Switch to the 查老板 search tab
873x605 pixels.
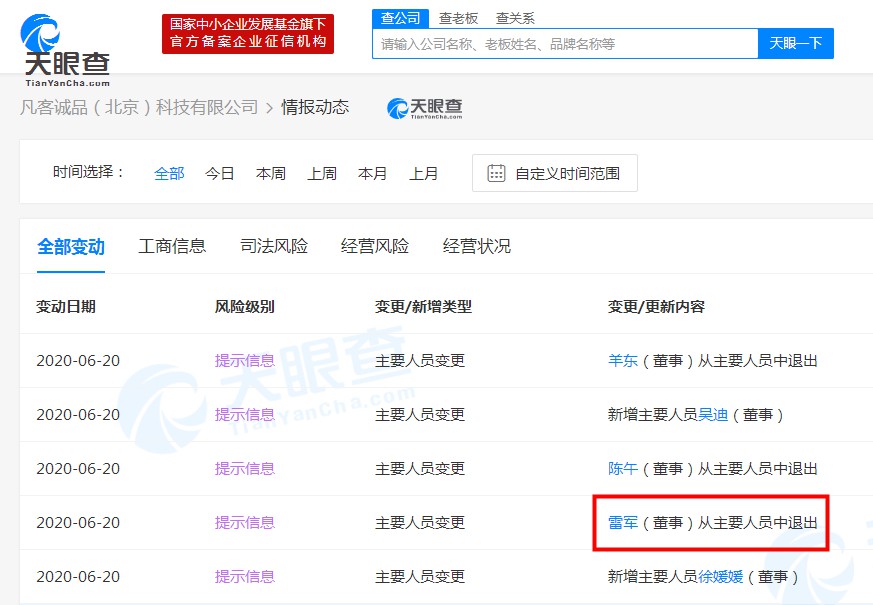(x=458, y=18)
